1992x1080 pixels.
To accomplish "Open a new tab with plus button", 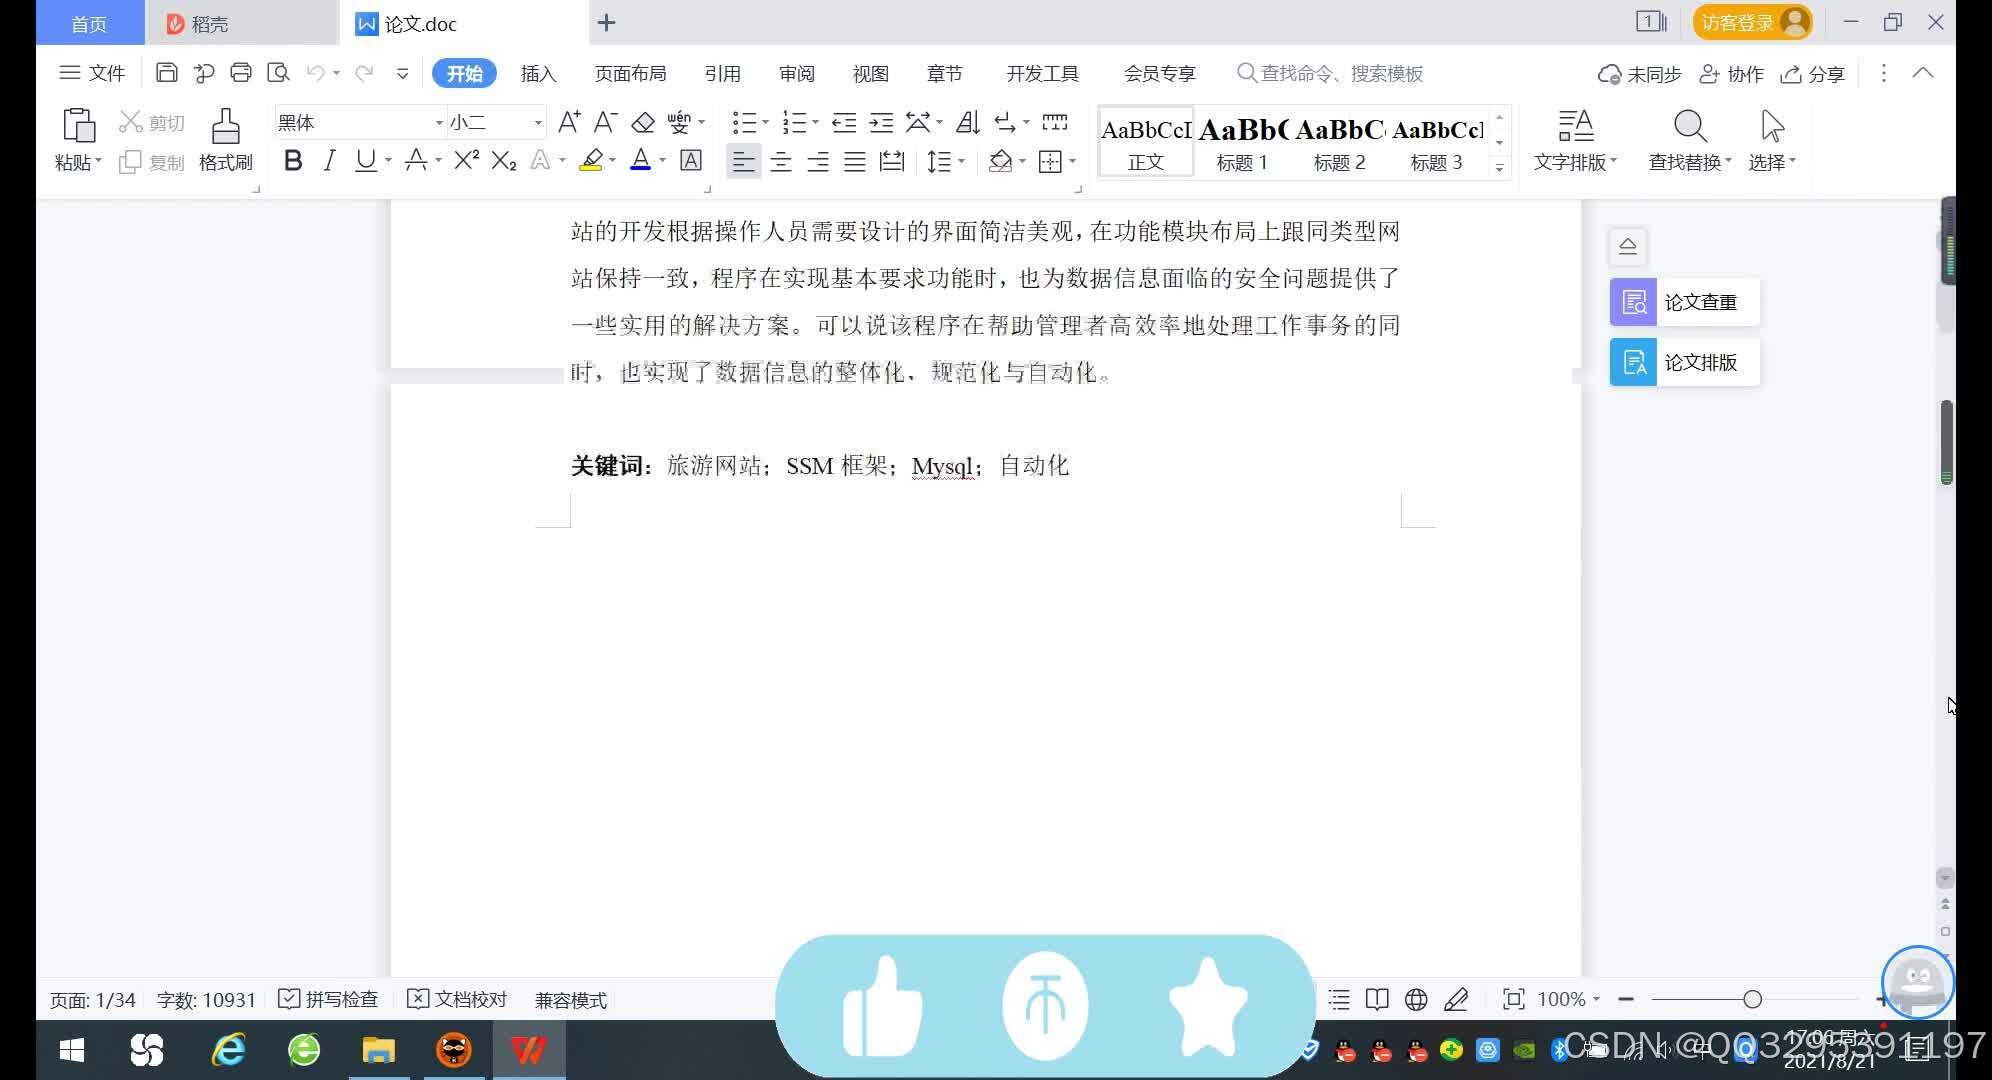I will click(606, 22).
